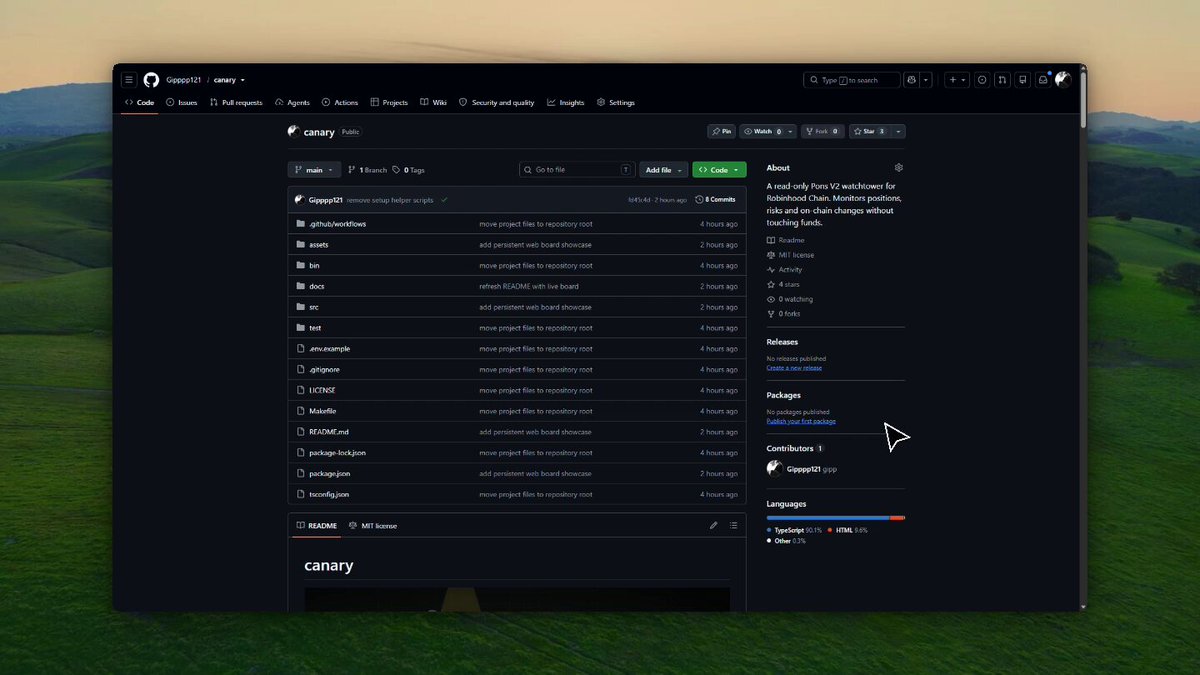
Task: Star the canary repository
Action: (869, 131)
